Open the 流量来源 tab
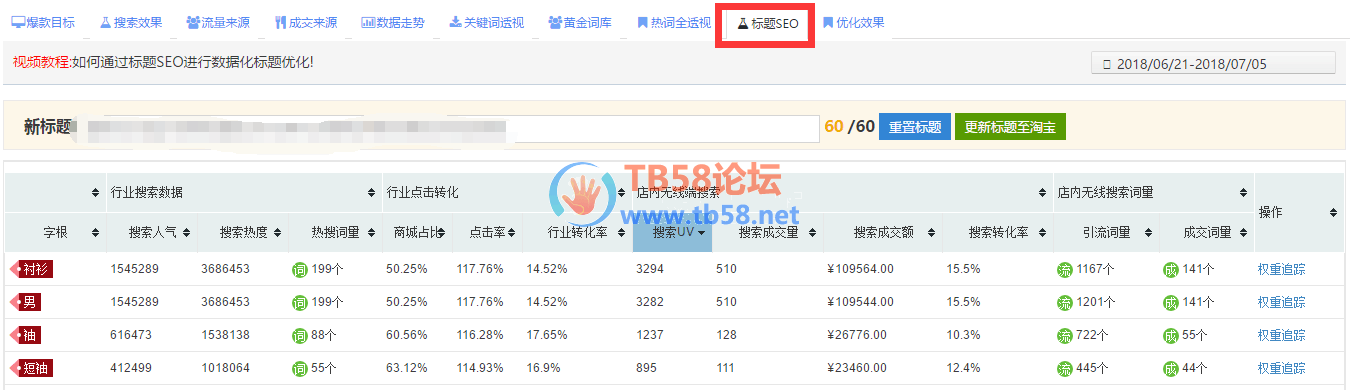Screen dimensions: 1352x390 [218, 22]
